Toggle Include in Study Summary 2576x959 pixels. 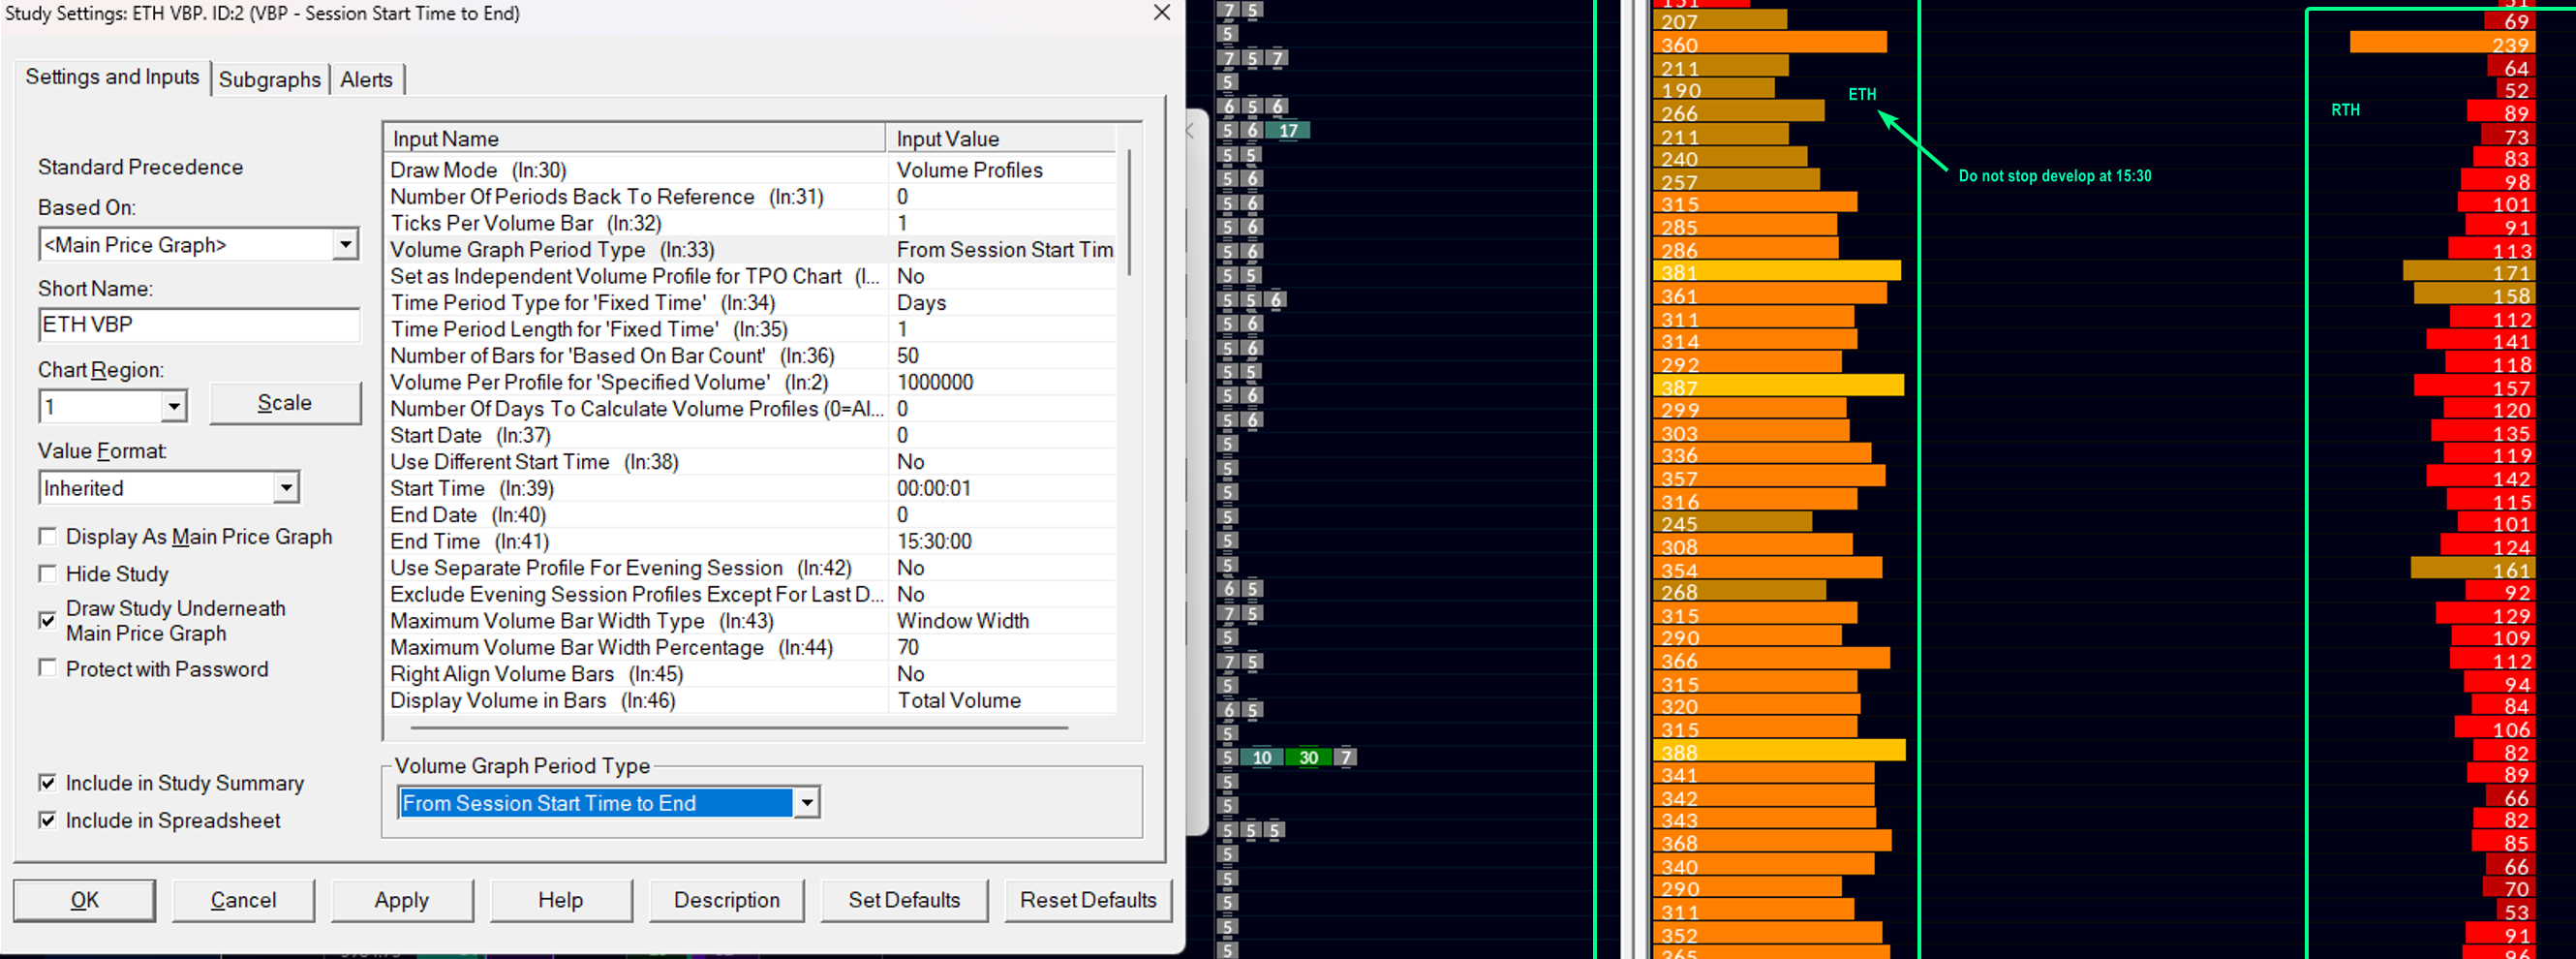(x=47, y=783)
